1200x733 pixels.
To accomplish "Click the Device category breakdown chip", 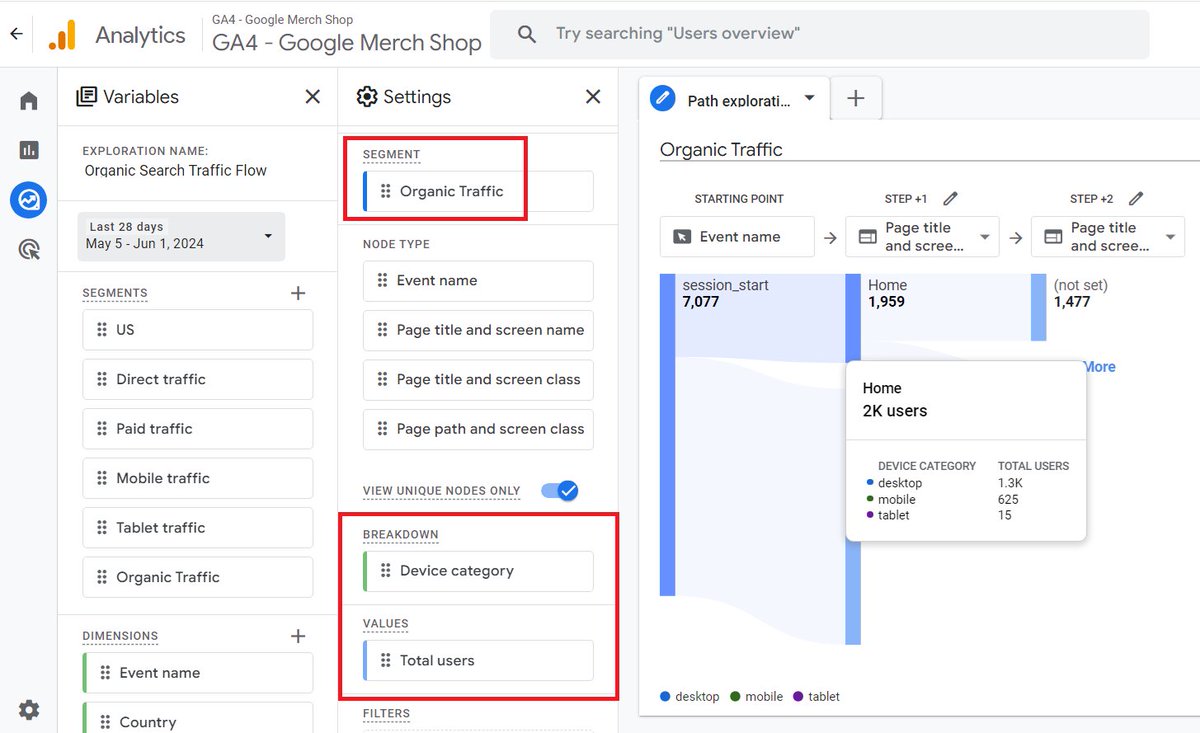I will pyautogui.click(x=478, y=571).
